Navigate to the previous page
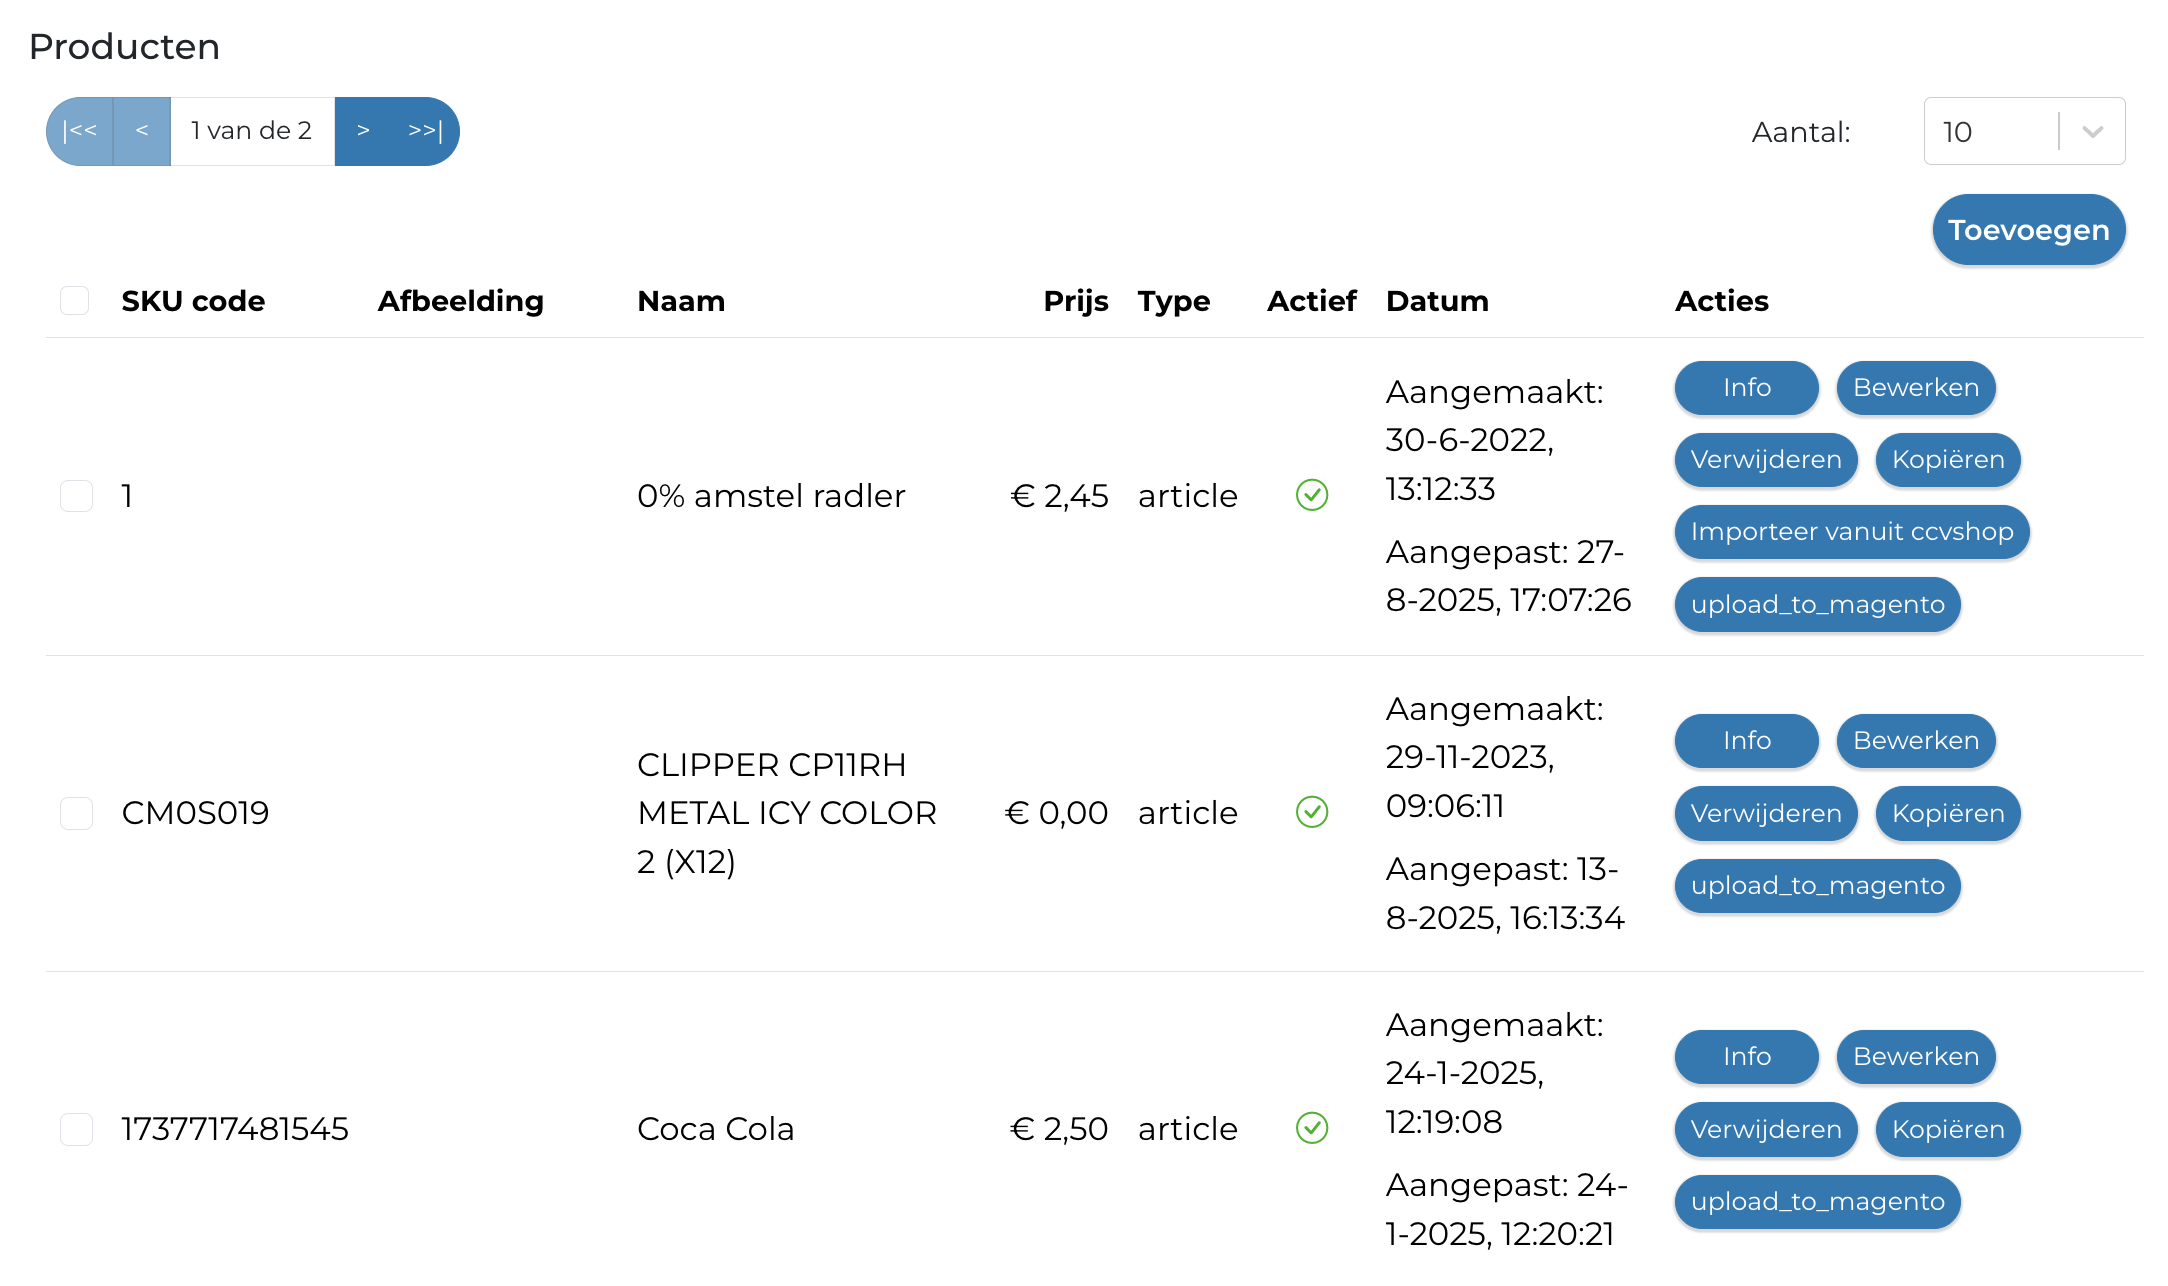2168x1286 pixels. click(x=142, y=130)
